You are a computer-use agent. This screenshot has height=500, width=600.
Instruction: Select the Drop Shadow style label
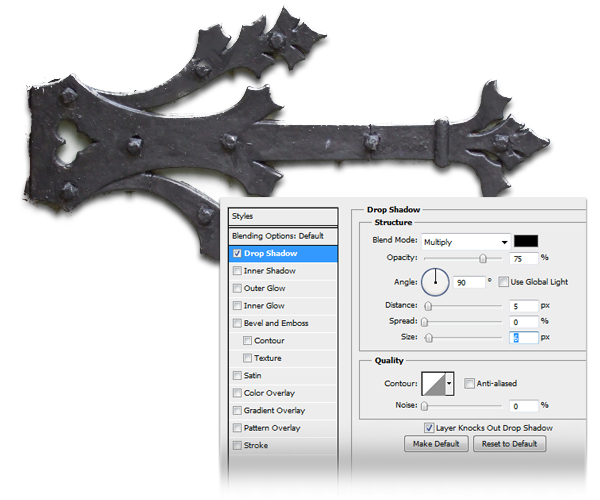tap(271, 253)
